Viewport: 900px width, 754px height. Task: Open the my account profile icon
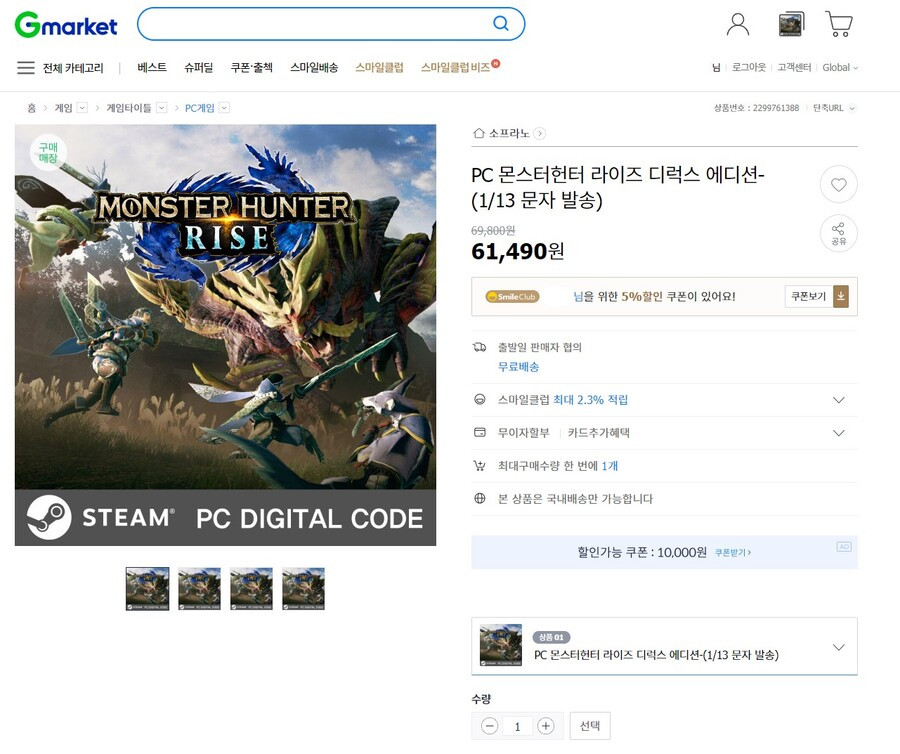pos(738,25)
